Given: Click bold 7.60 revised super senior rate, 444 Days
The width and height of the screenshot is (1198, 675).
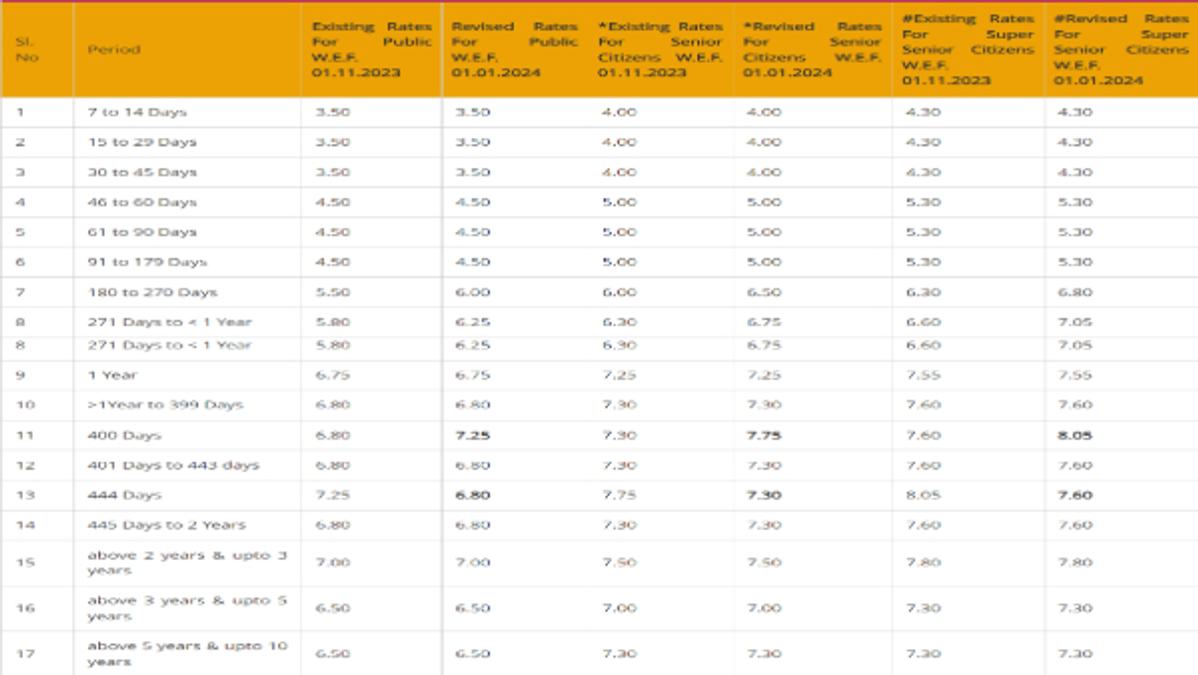Looking at the screenshot, I should pyautogui.click(x=1075, y=495).
